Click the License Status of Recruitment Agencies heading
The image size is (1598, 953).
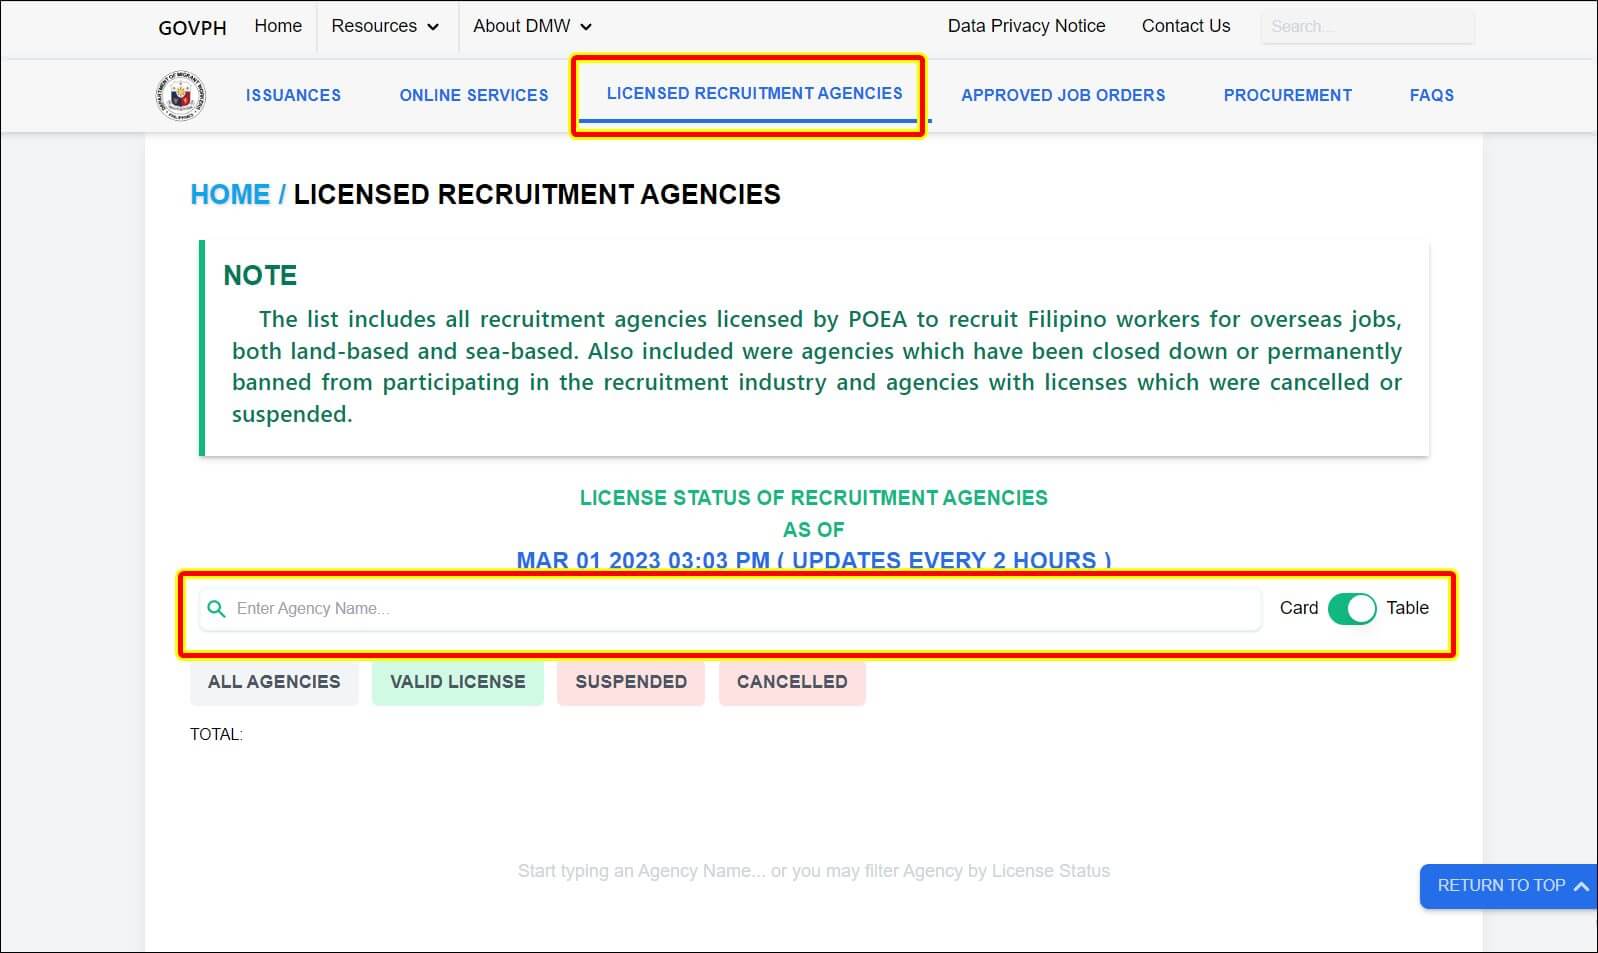(814, 498)
